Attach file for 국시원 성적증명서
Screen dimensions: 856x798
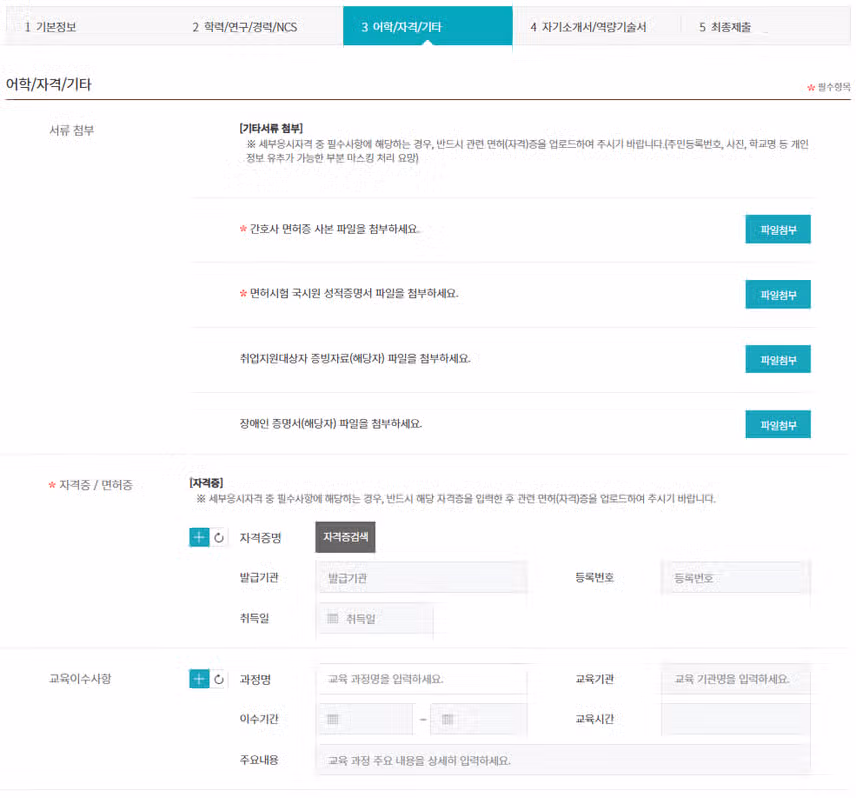tap(778, 294)
